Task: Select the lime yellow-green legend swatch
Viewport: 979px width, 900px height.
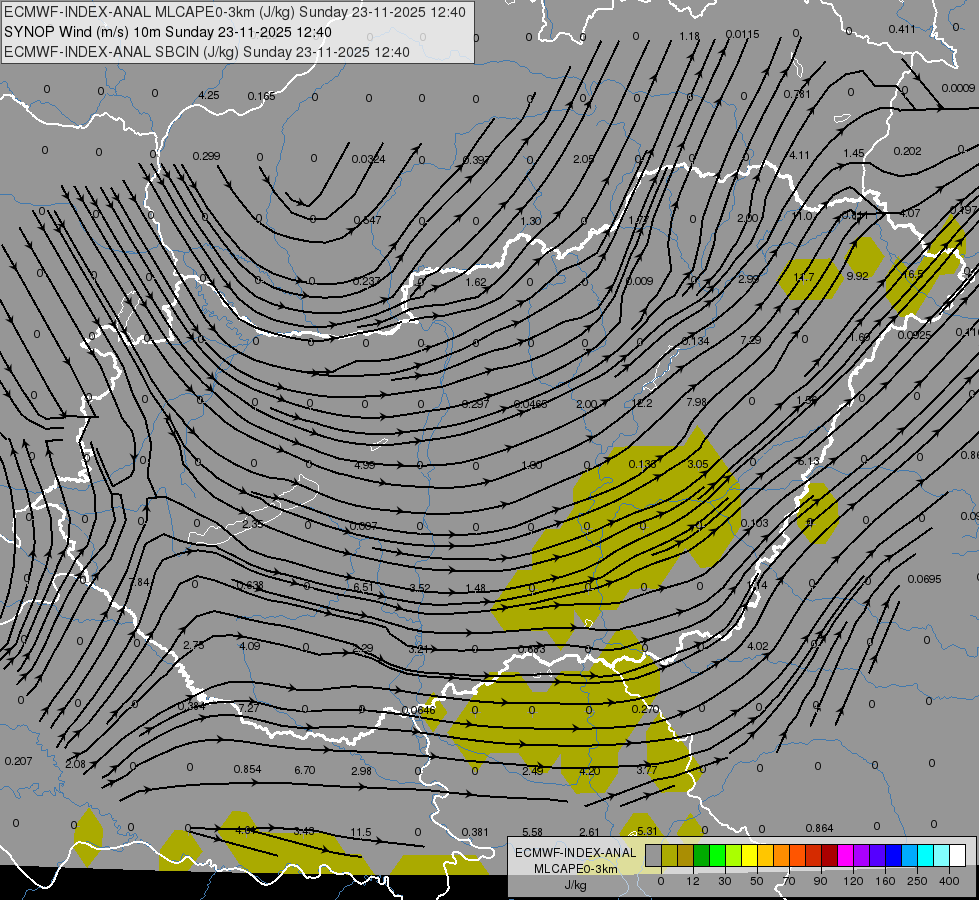Action: [734, 855]
